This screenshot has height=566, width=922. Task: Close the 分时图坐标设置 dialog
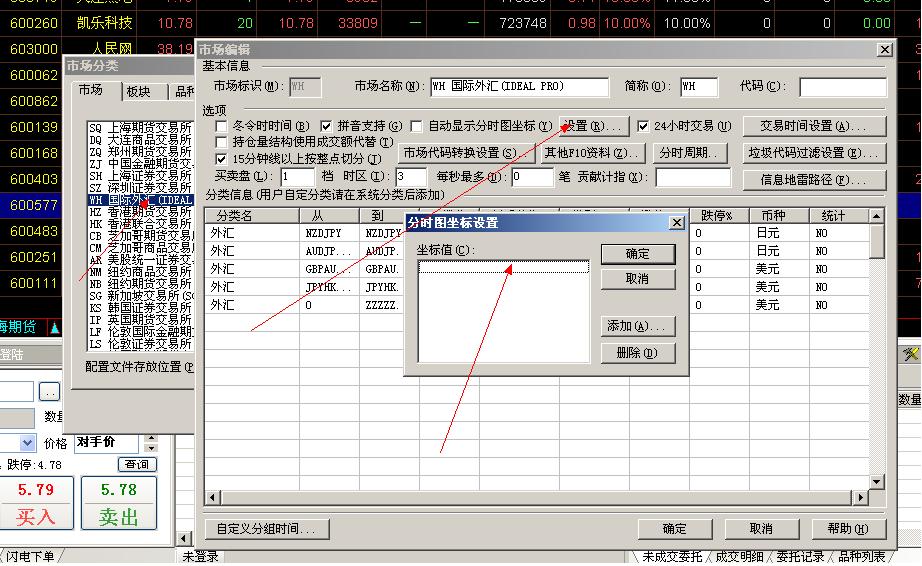coord(677,223)
